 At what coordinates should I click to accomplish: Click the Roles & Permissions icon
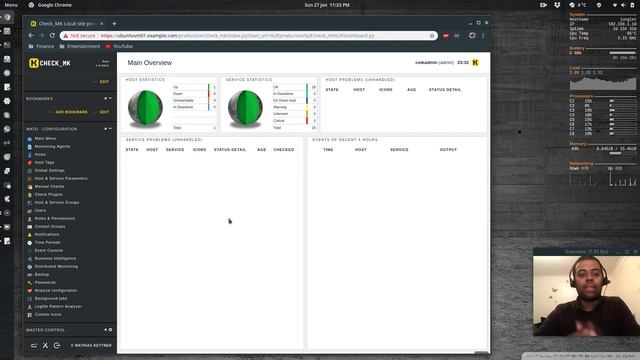click(29, 219)
